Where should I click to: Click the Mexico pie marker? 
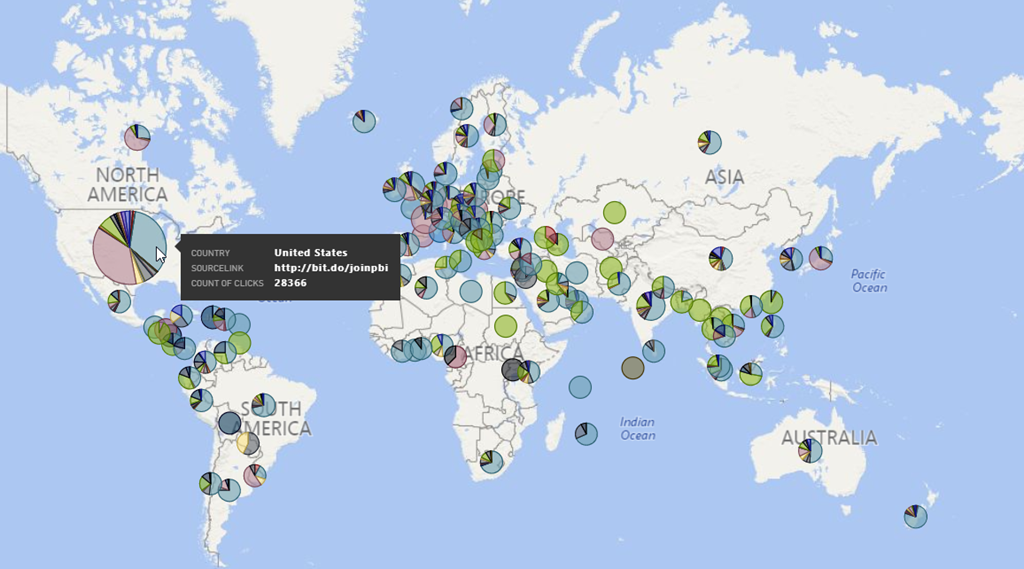[x=119, y=300]
